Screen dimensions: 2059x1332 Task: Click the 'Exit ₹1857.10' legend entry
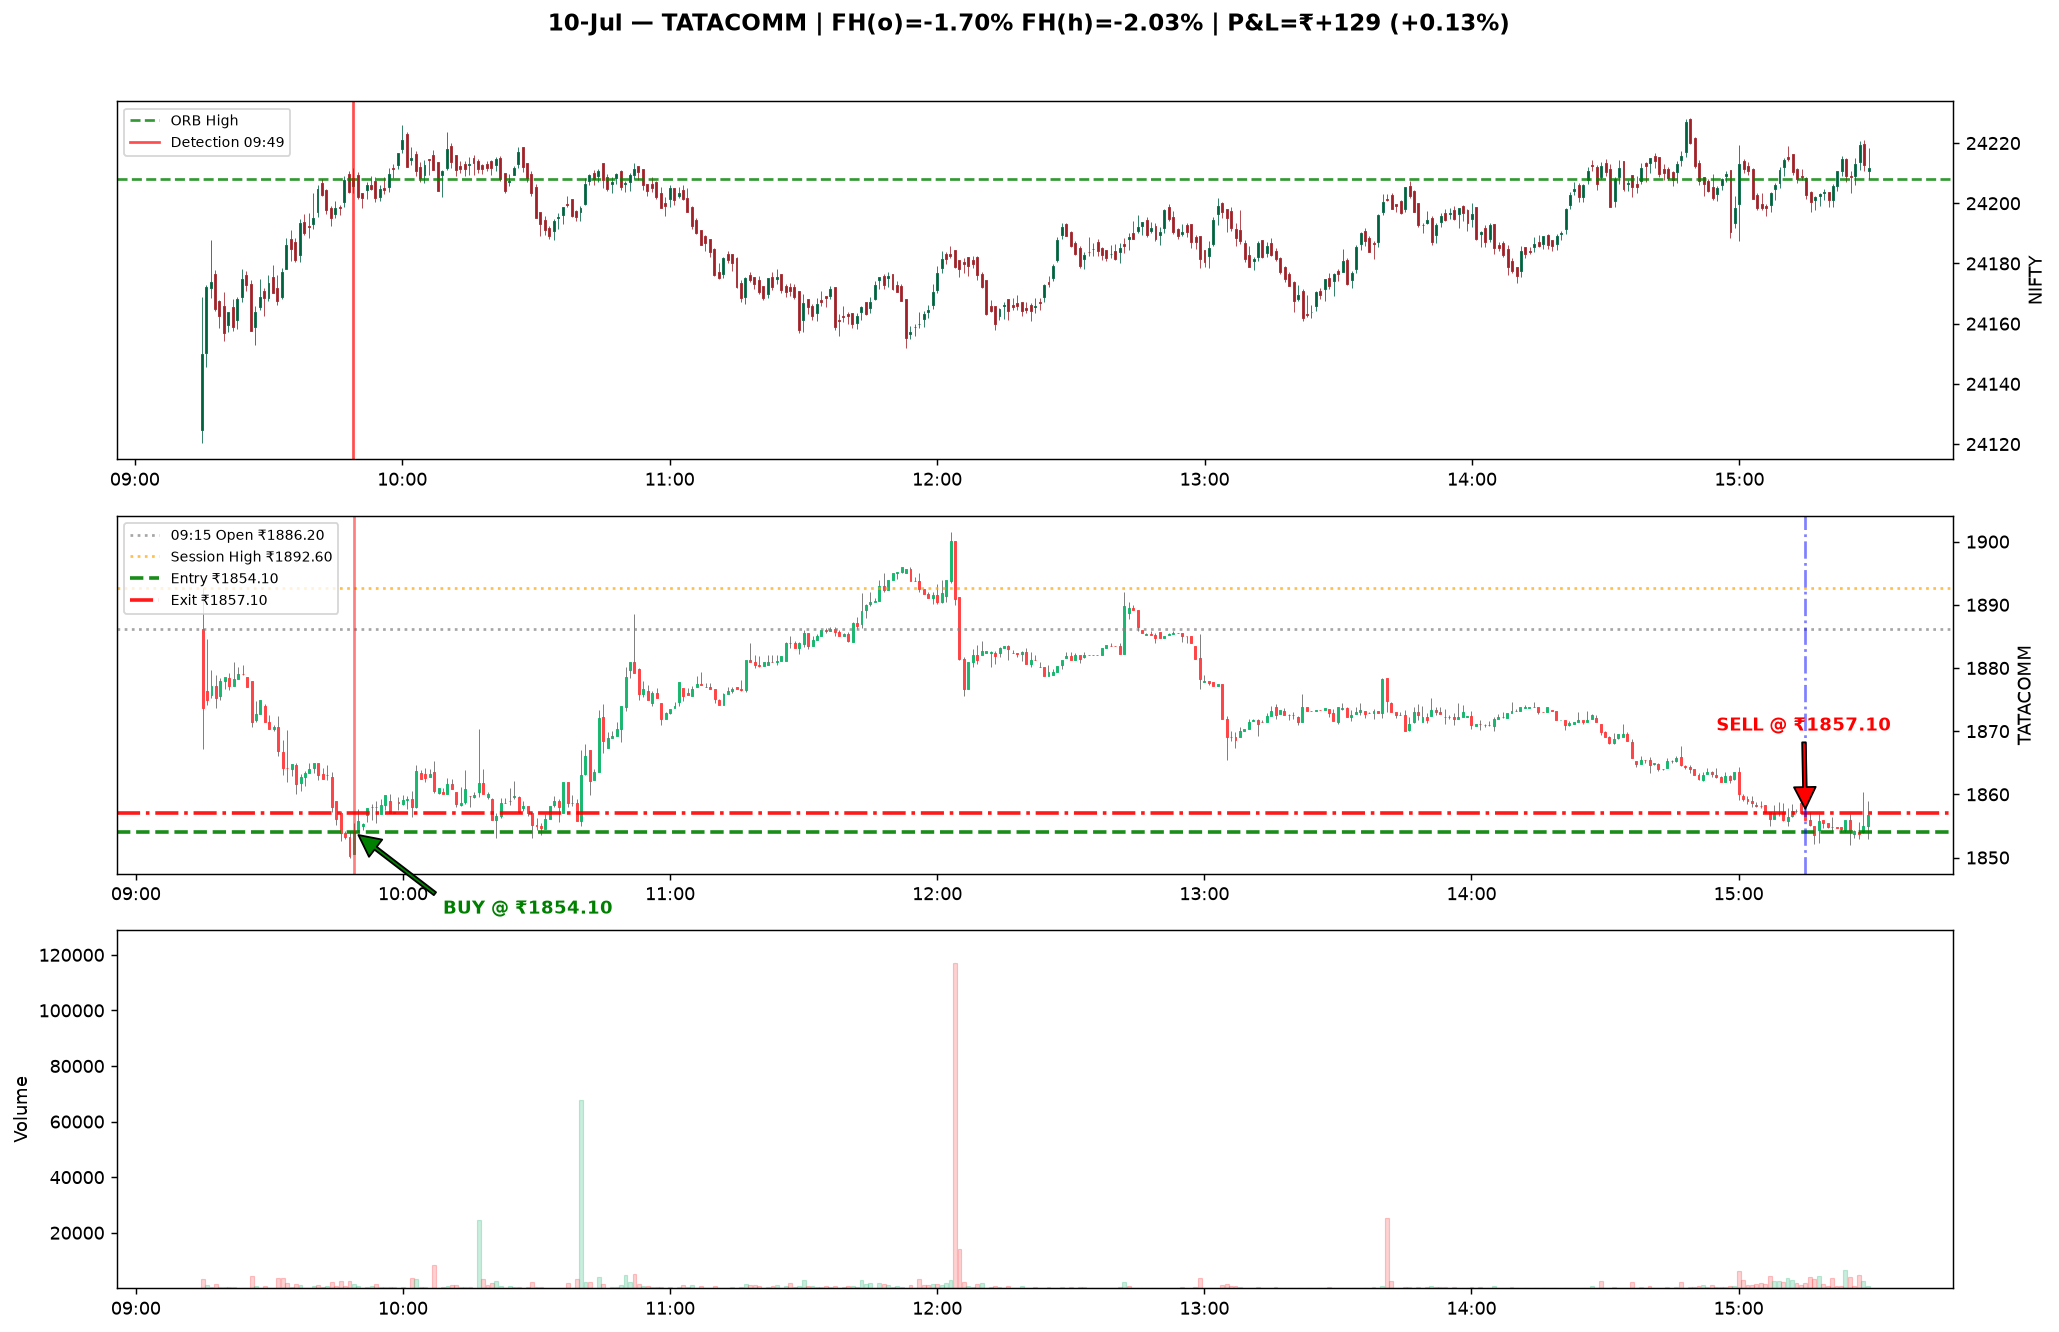pyautogui.click(x=198, y=601)
